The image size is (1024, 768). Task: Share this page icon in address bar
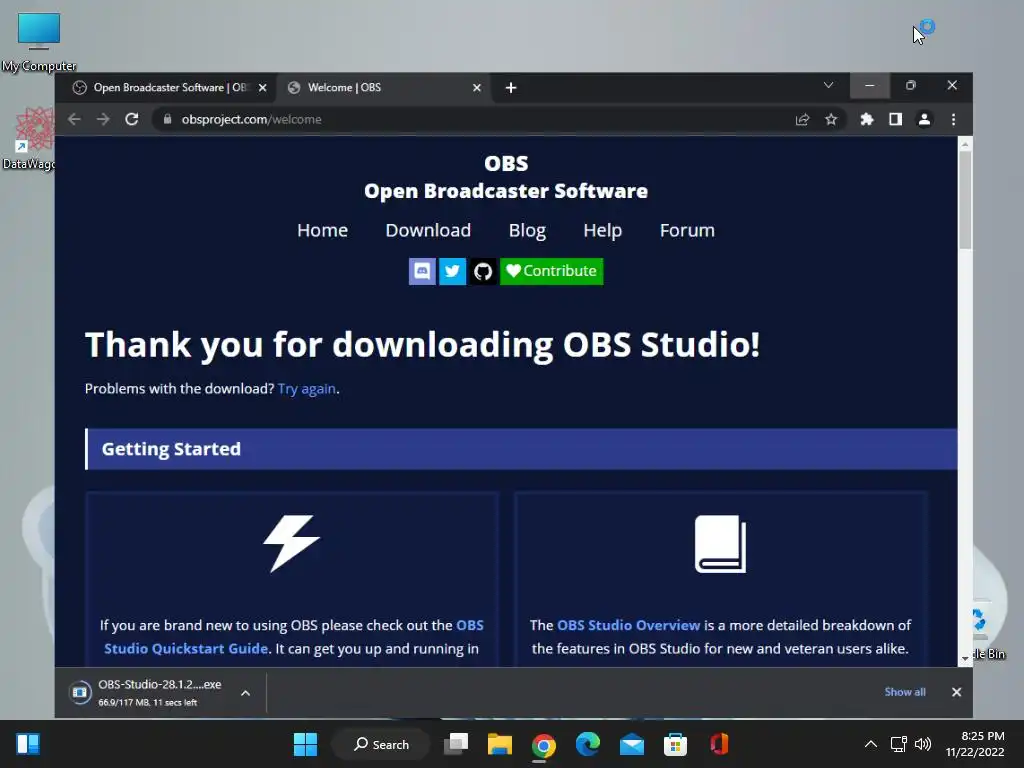pyautogui.click(x=802, y=120)
